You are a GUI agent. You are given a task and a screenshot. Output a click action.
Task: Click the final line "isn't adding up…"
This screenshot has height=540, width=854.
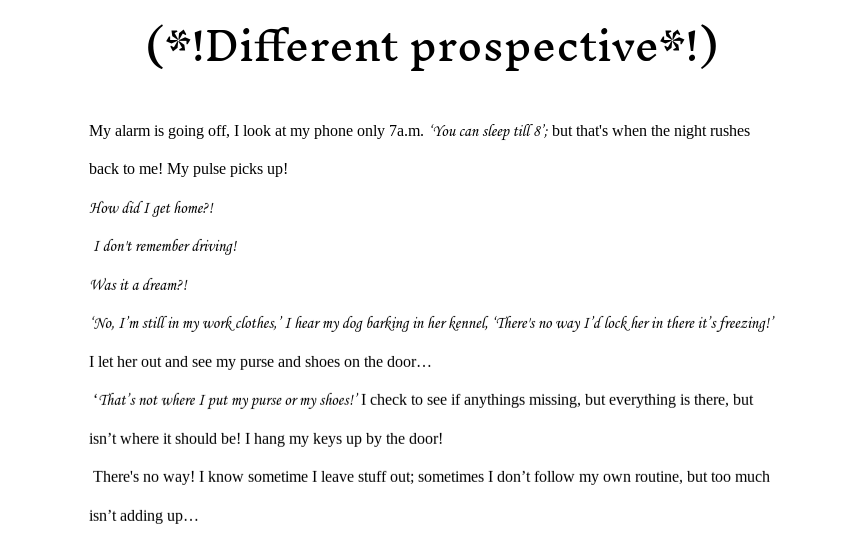143,516
